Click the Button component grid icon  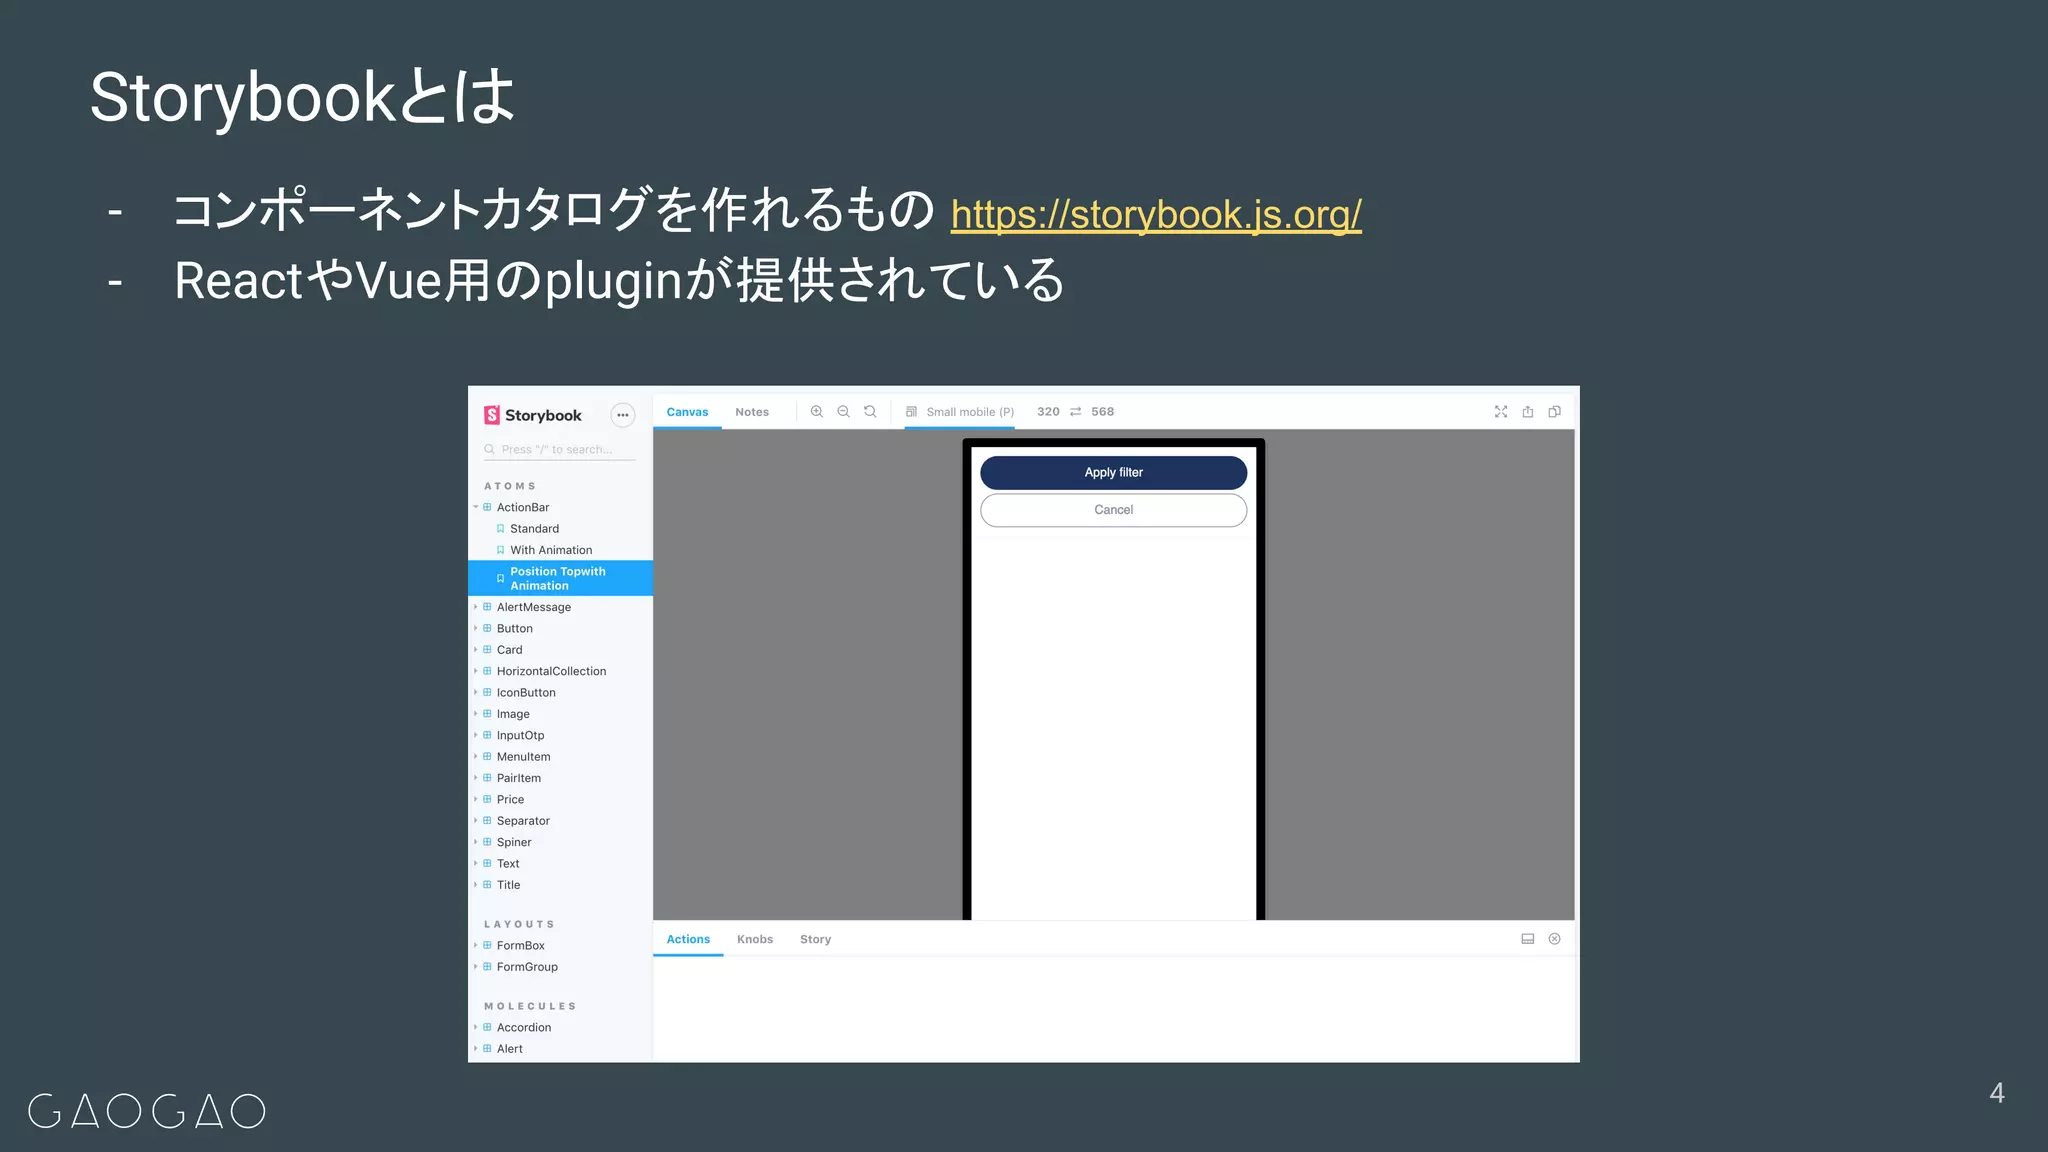(488, 628)
